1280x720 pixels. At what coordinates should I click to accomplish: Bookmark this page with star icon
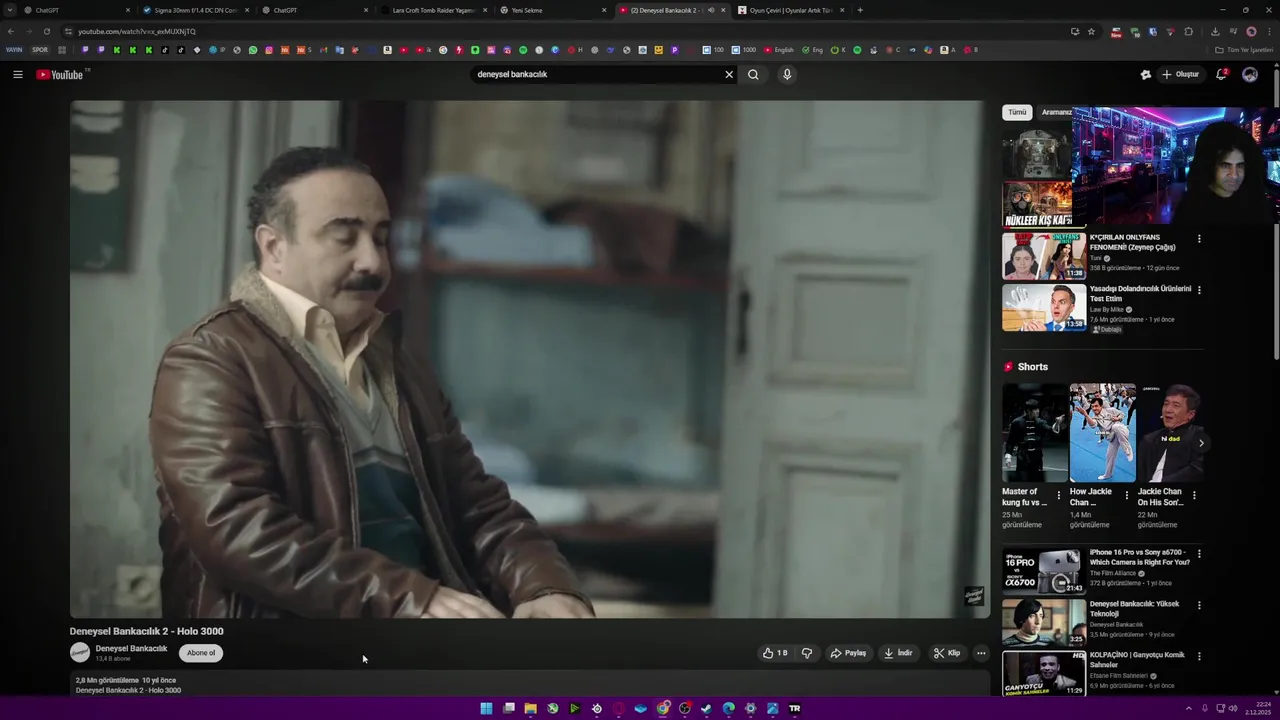click(x=1091, y=31)
